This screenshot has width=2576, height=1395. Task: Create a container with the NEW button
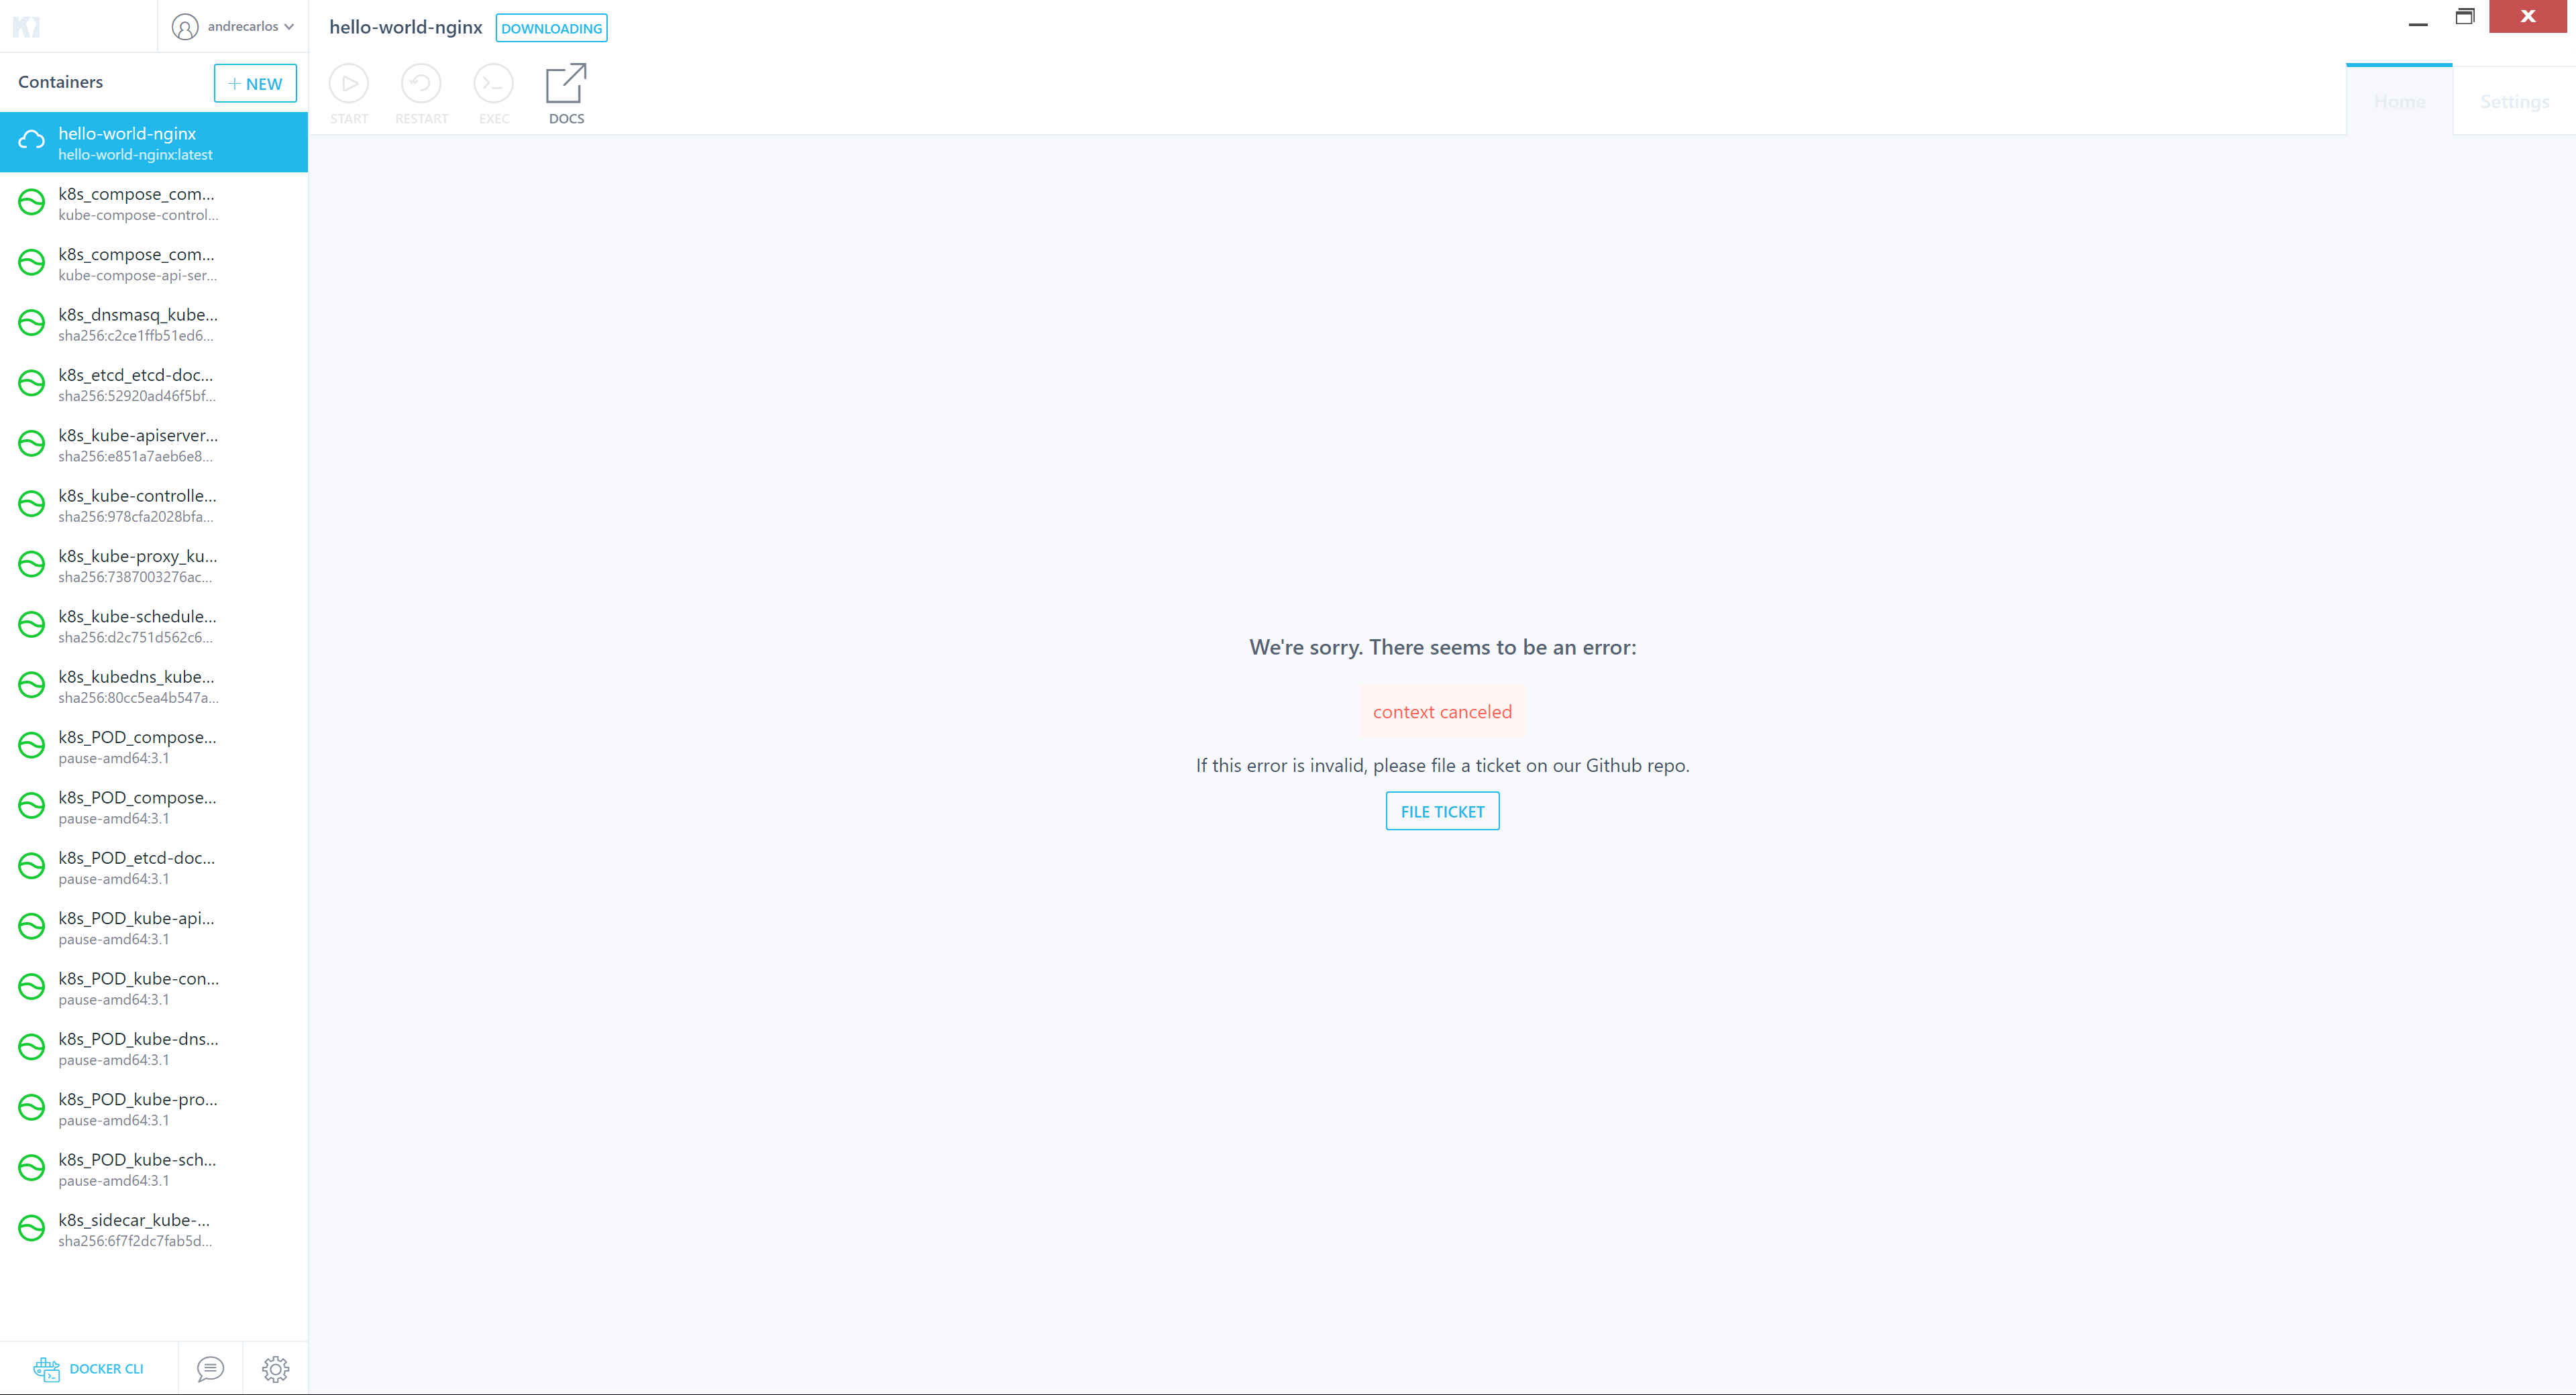click(x=255, y=83)
